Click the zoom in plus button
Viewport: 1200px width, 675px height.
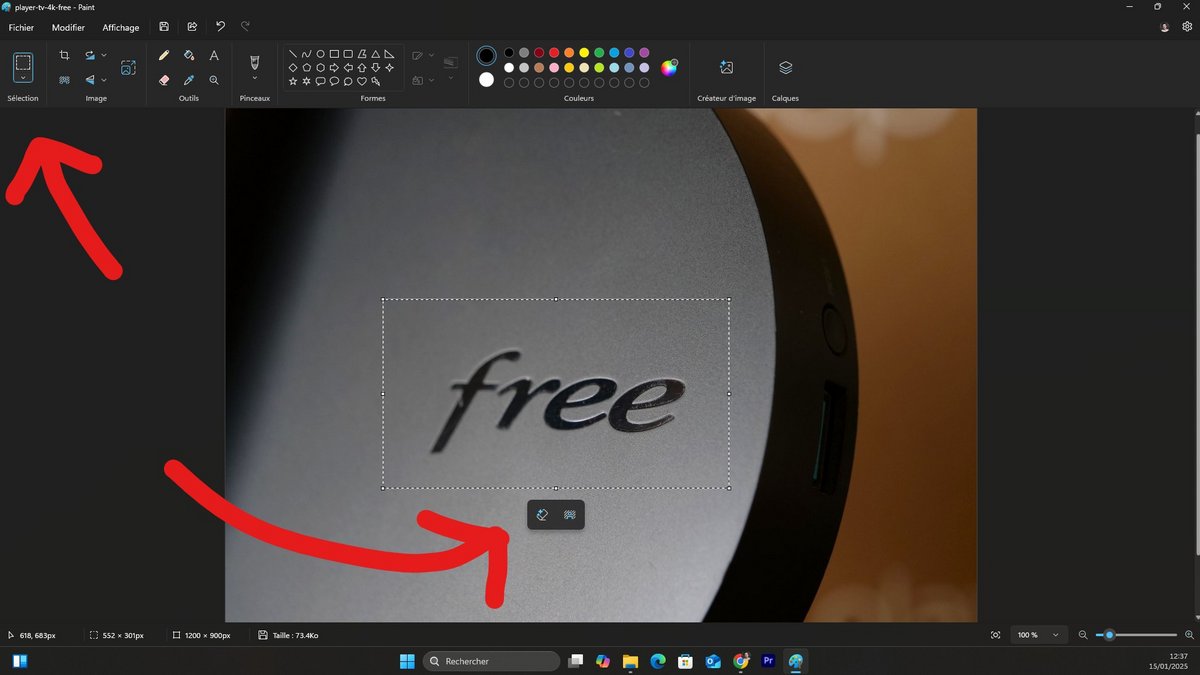pyautogui.click(x=1189, y=635)
